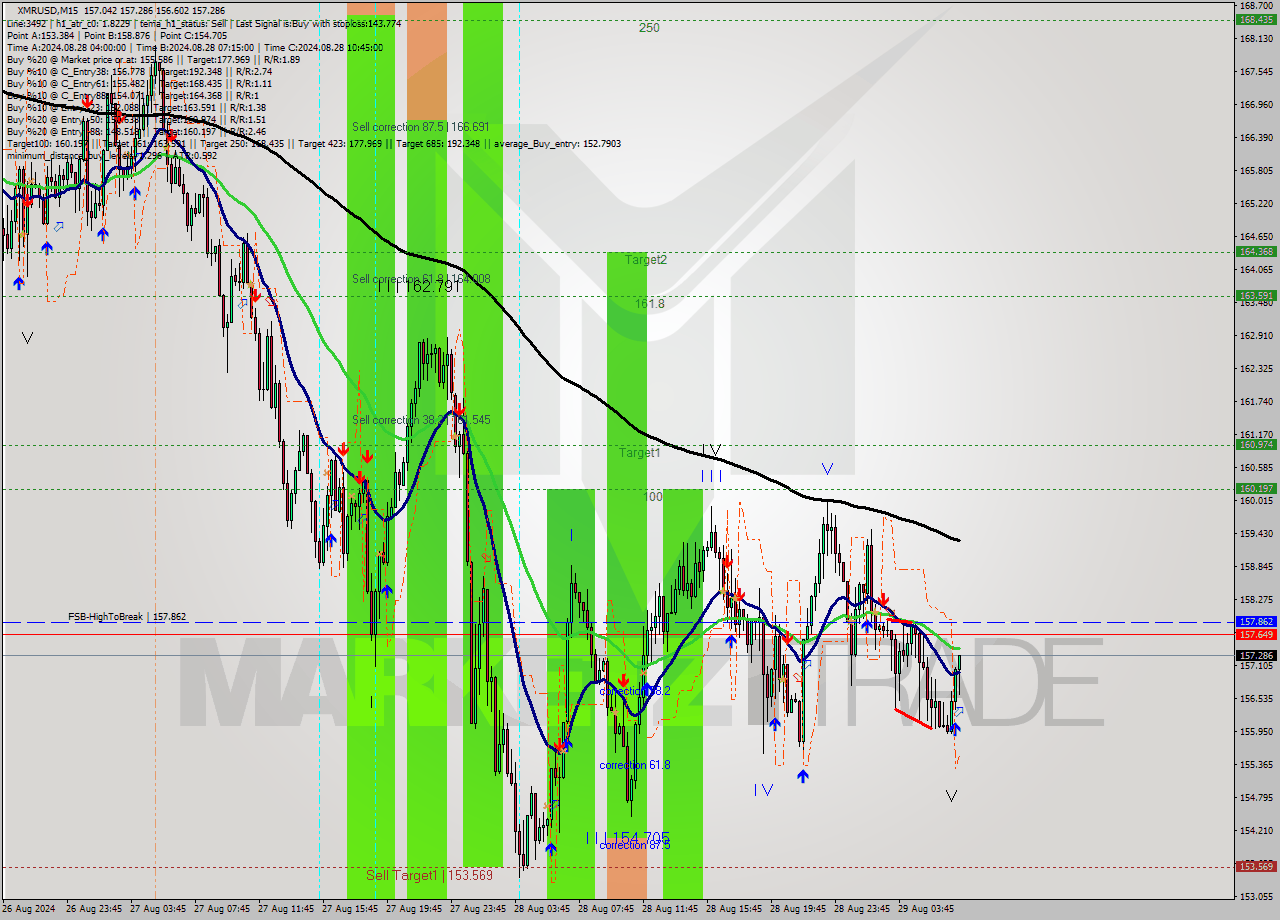The image size is (1280, 920).
Task: Click the green '168.435' price tag
Action: (1256, 19)
